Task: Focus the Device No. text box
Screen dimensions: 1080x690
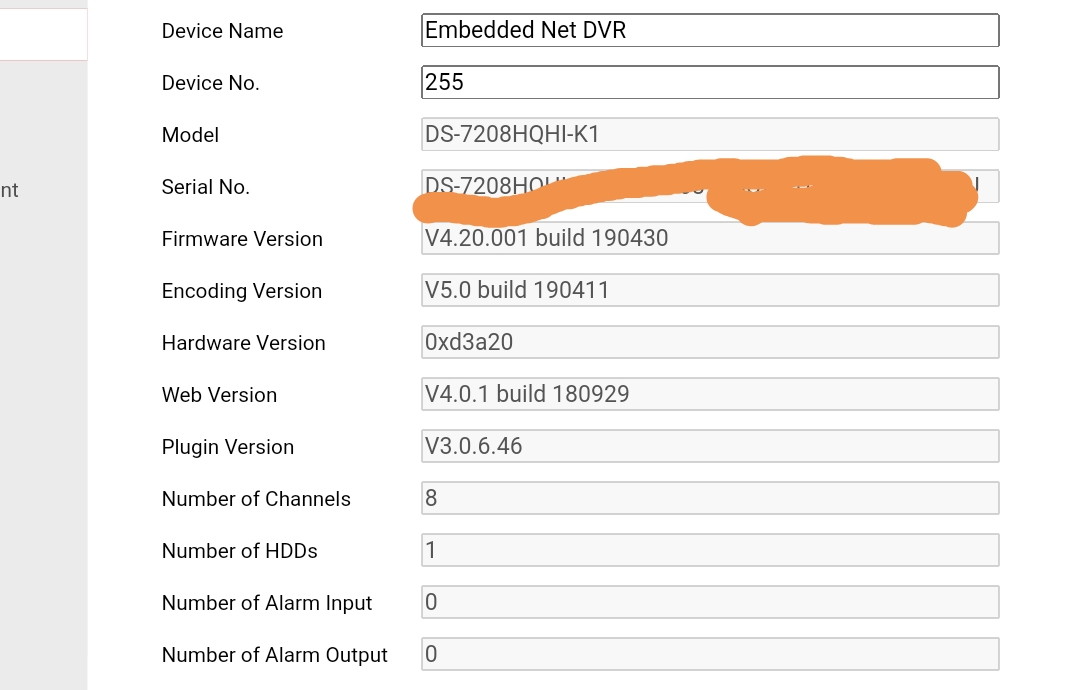Action: tap(710, 82)
